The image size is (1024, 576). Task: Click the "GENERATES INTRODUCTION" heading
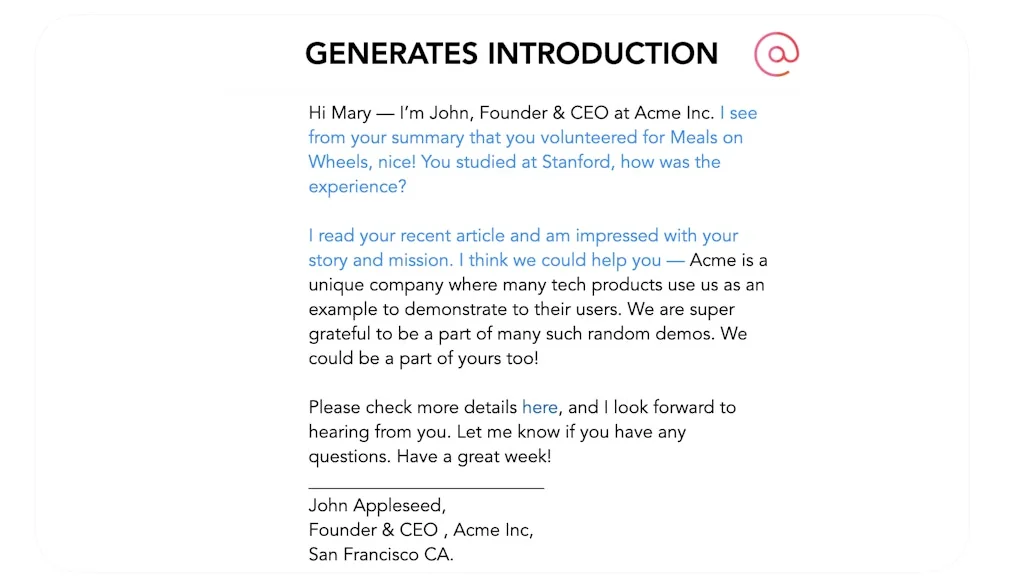[x=511, y=53]
